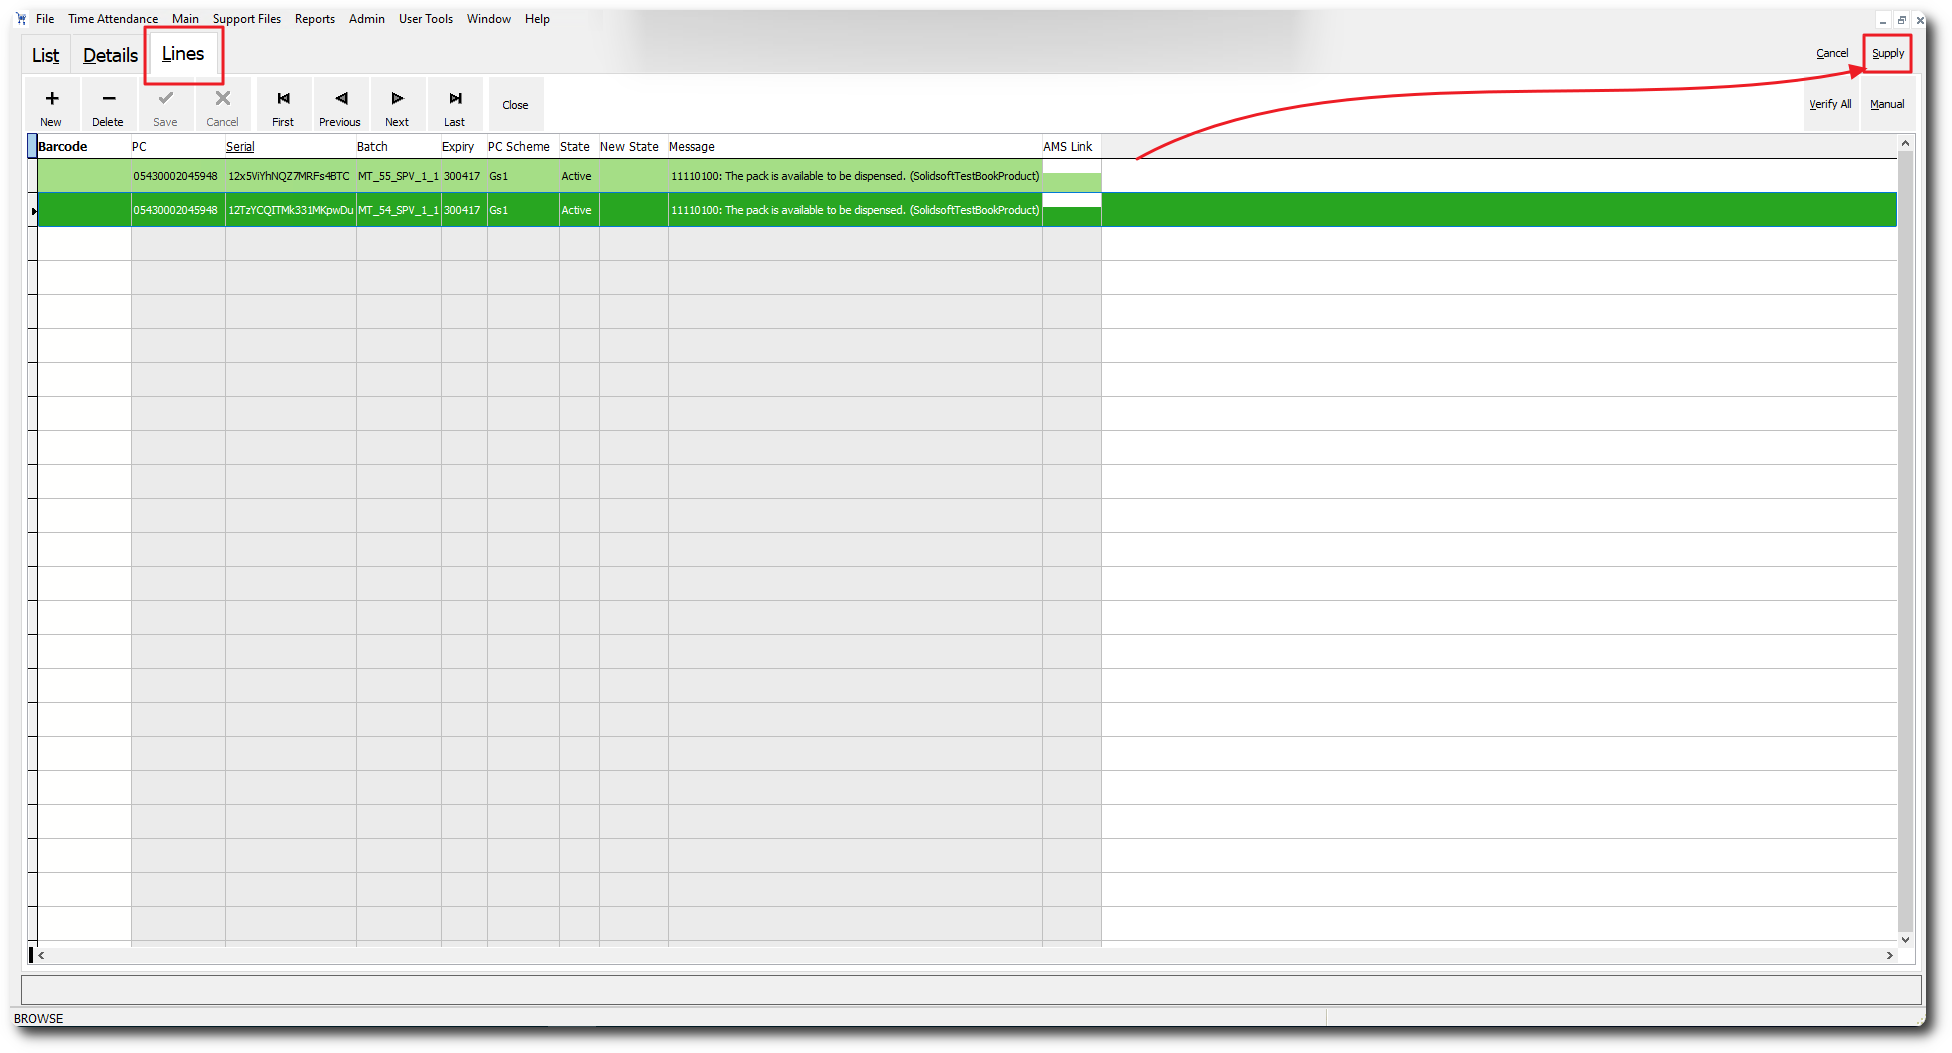Screen dimensions: 1952x1053
Task: Open the Reports menu
Action: coord(315,18)
